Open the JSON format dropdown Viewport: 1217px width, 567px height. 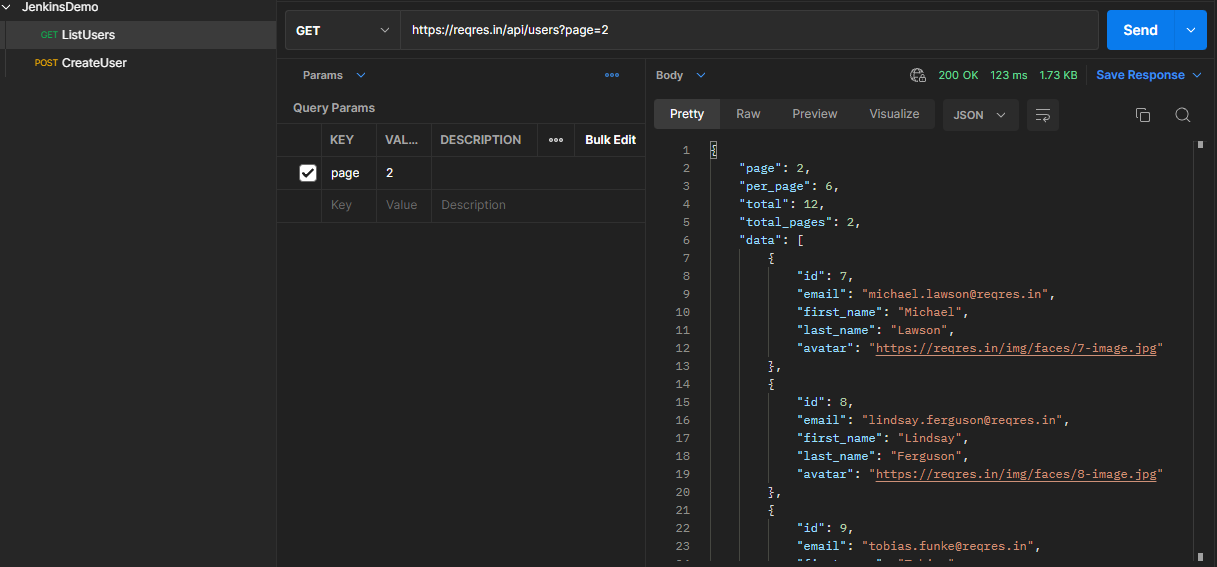click(x=980, y=115)
